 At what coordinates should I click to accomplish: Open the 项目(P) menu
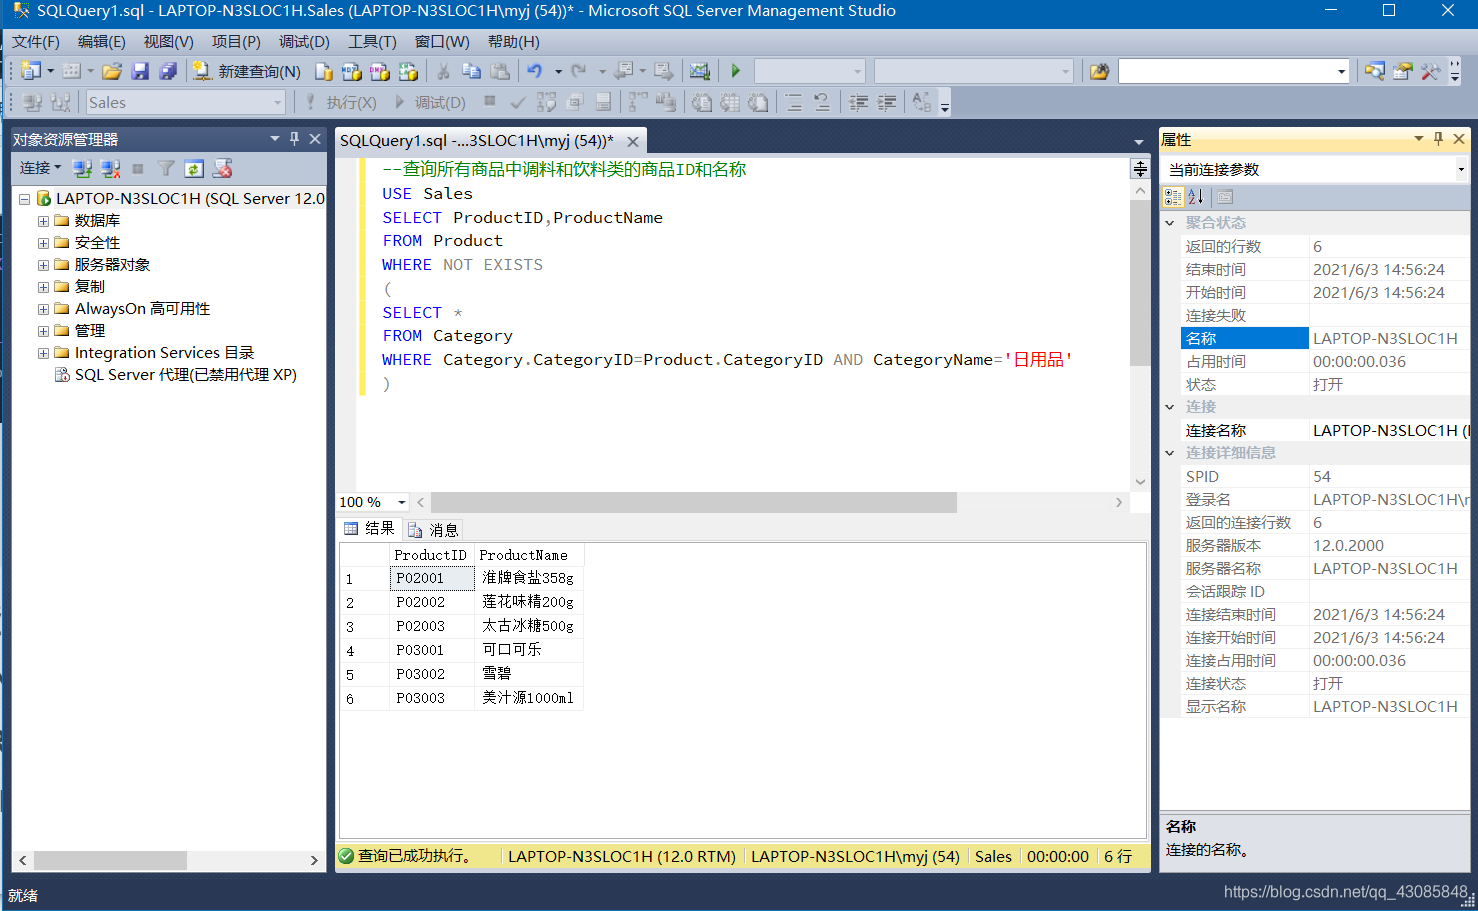(236, 41)
